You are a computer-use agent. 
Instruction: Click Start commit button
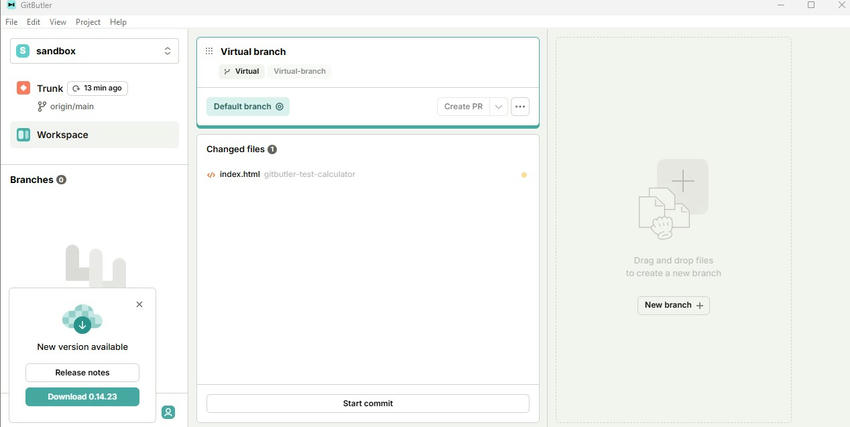(x=368, y=404)
